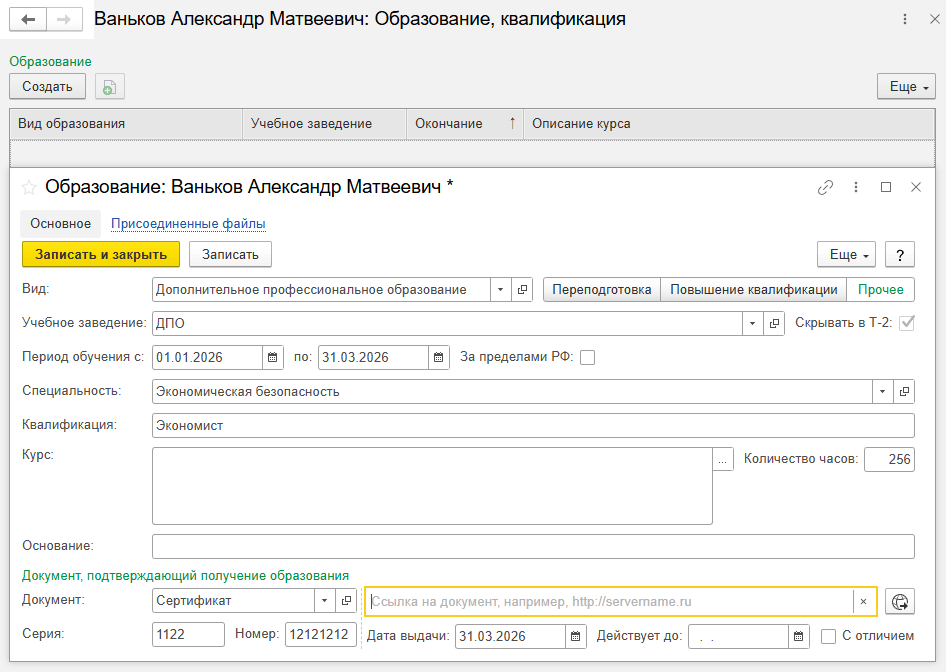The width and height of the screenshot is (946, 672).
Task: Click into the Квалификация text field
Action: [533, 426]
